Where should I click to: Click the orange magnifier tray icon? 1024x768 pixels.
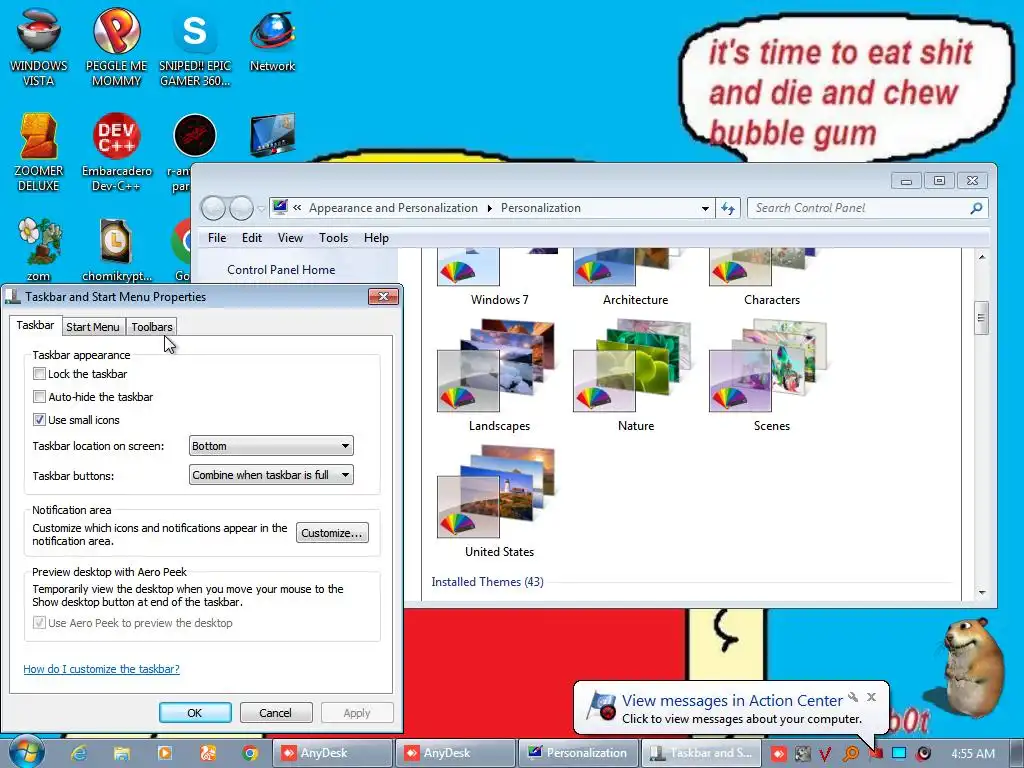850,754
